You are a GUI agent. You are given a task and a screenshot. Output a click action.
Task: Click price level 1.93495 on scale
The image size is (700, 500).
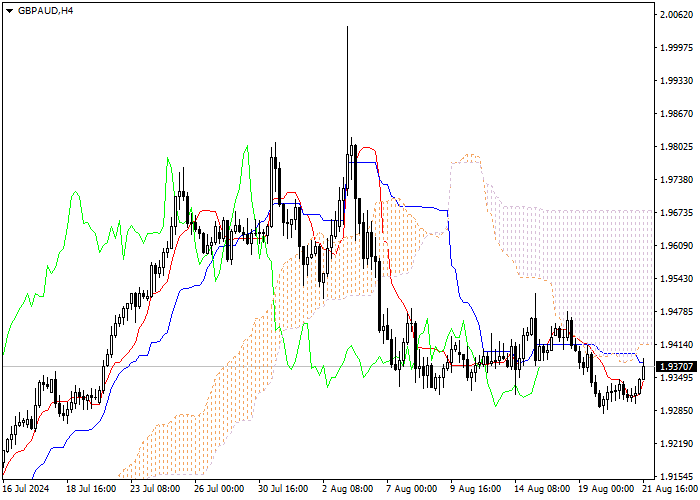[x=677, y=378]
